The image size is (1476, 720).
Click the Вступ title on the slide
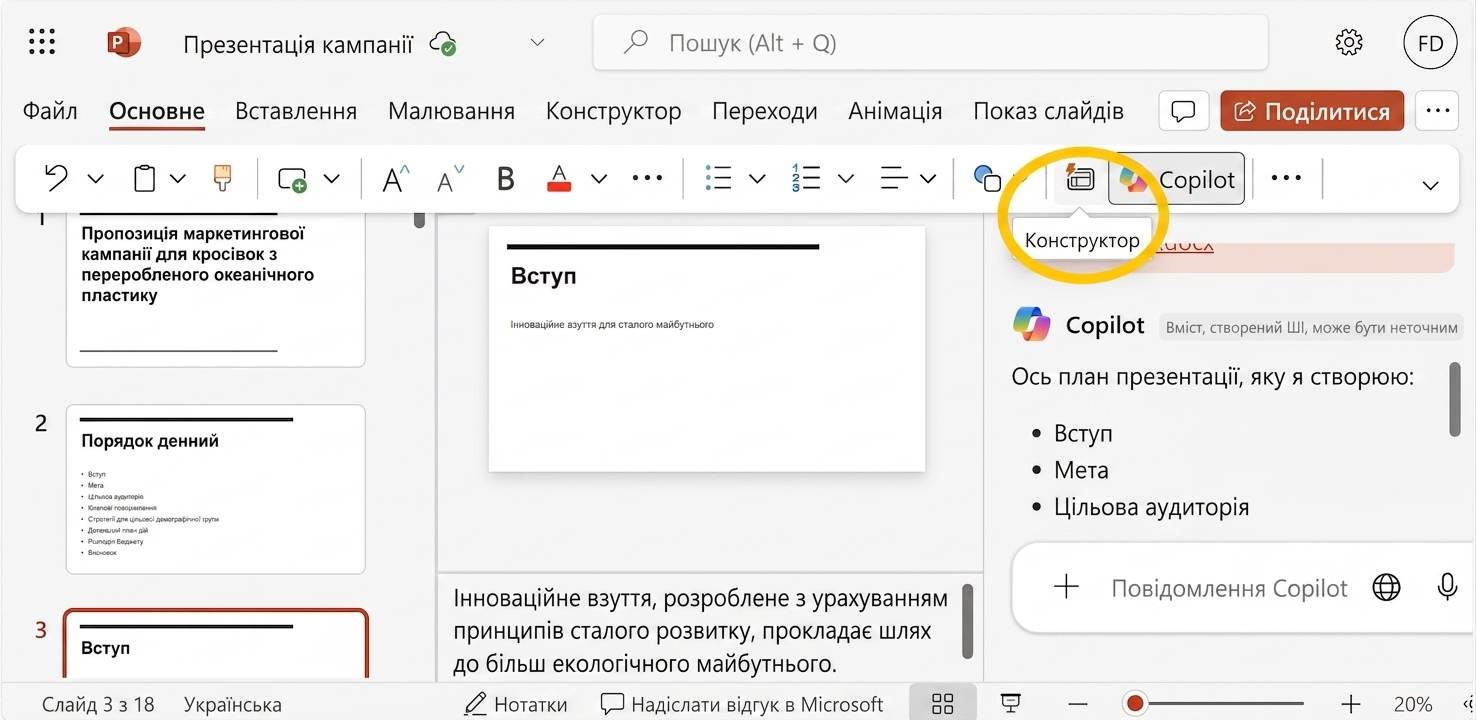click(543, 275)
